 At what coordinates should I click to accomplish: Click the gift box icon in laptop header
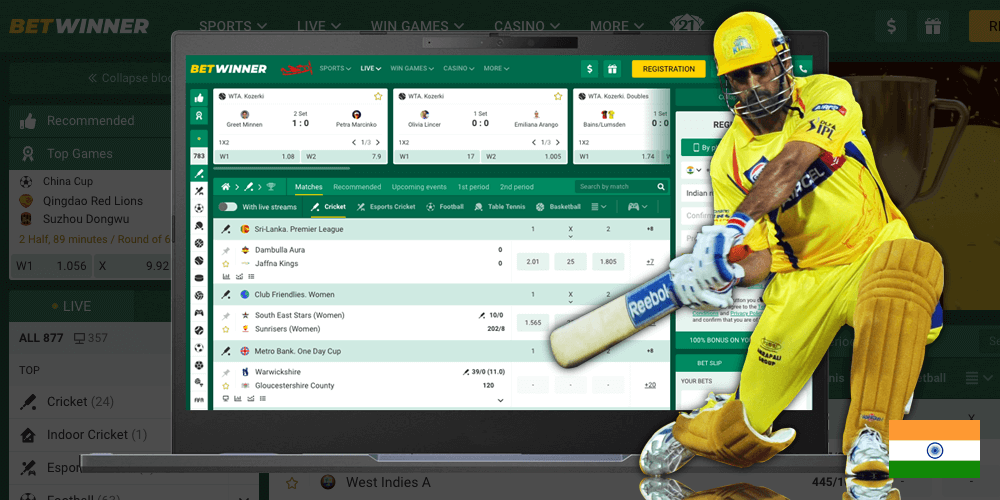point(612,69)
